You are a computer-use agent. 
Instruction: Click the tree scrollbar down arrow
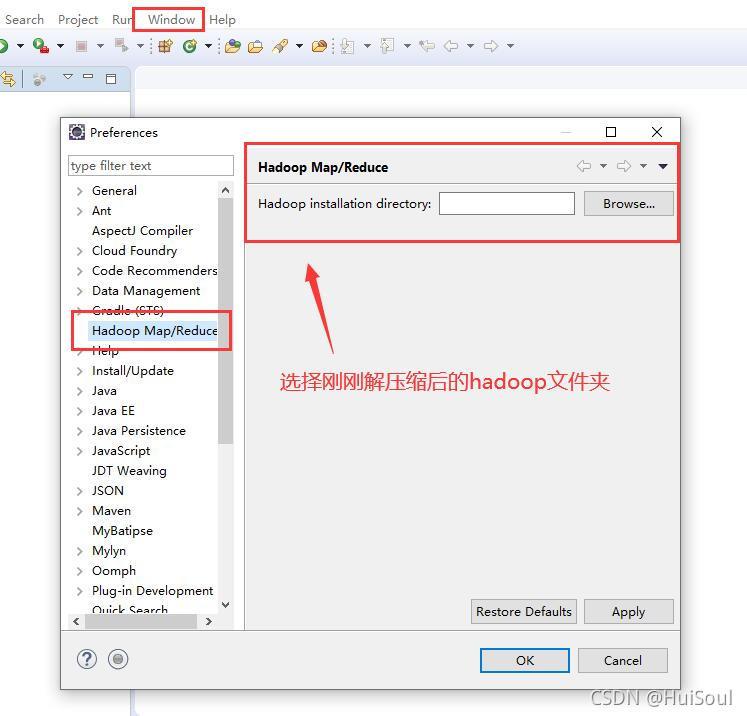coord(226,605)
